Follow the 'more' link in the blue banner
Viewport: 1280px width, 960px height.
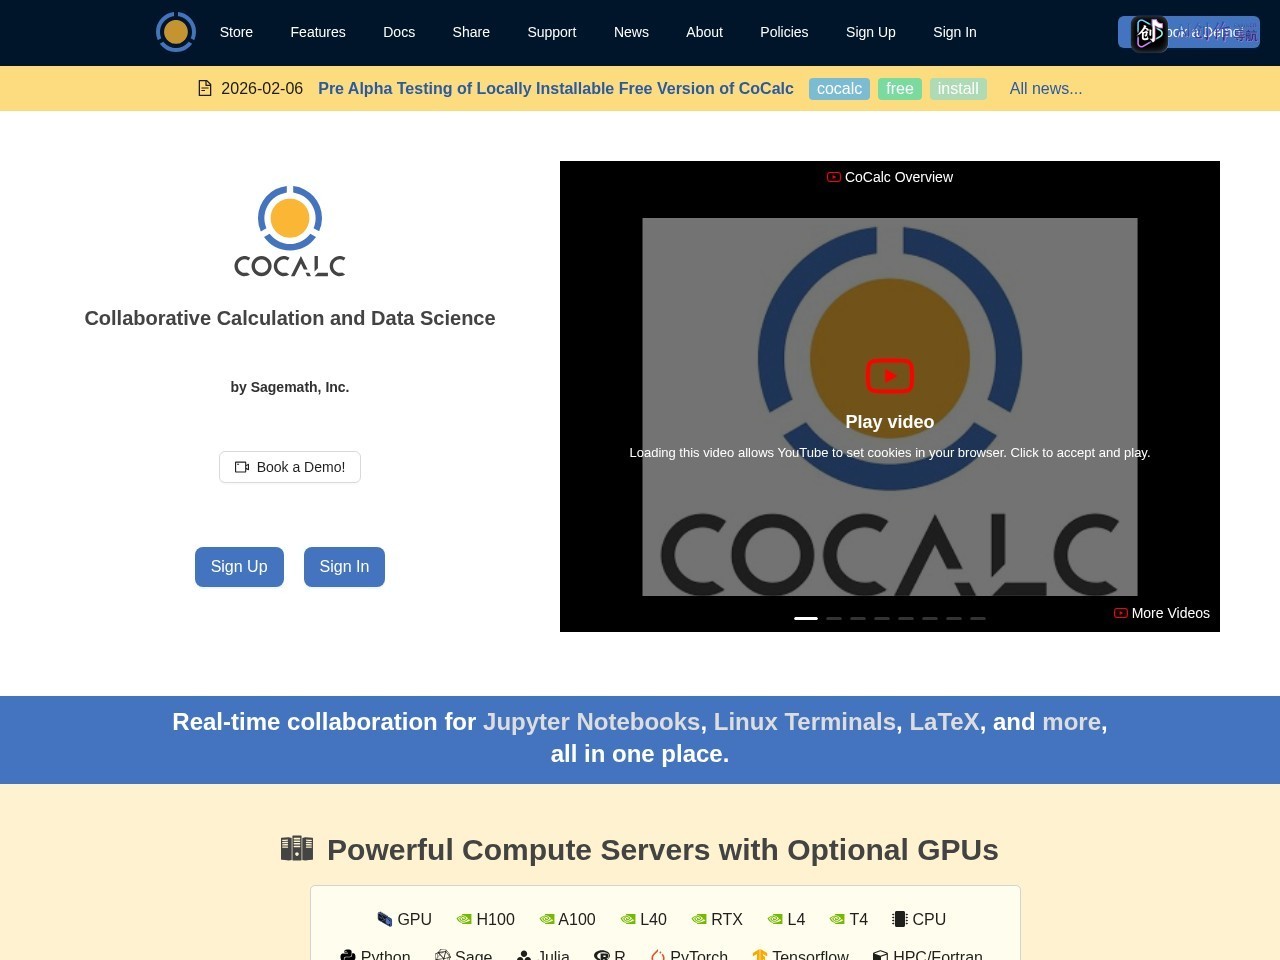1071,722
